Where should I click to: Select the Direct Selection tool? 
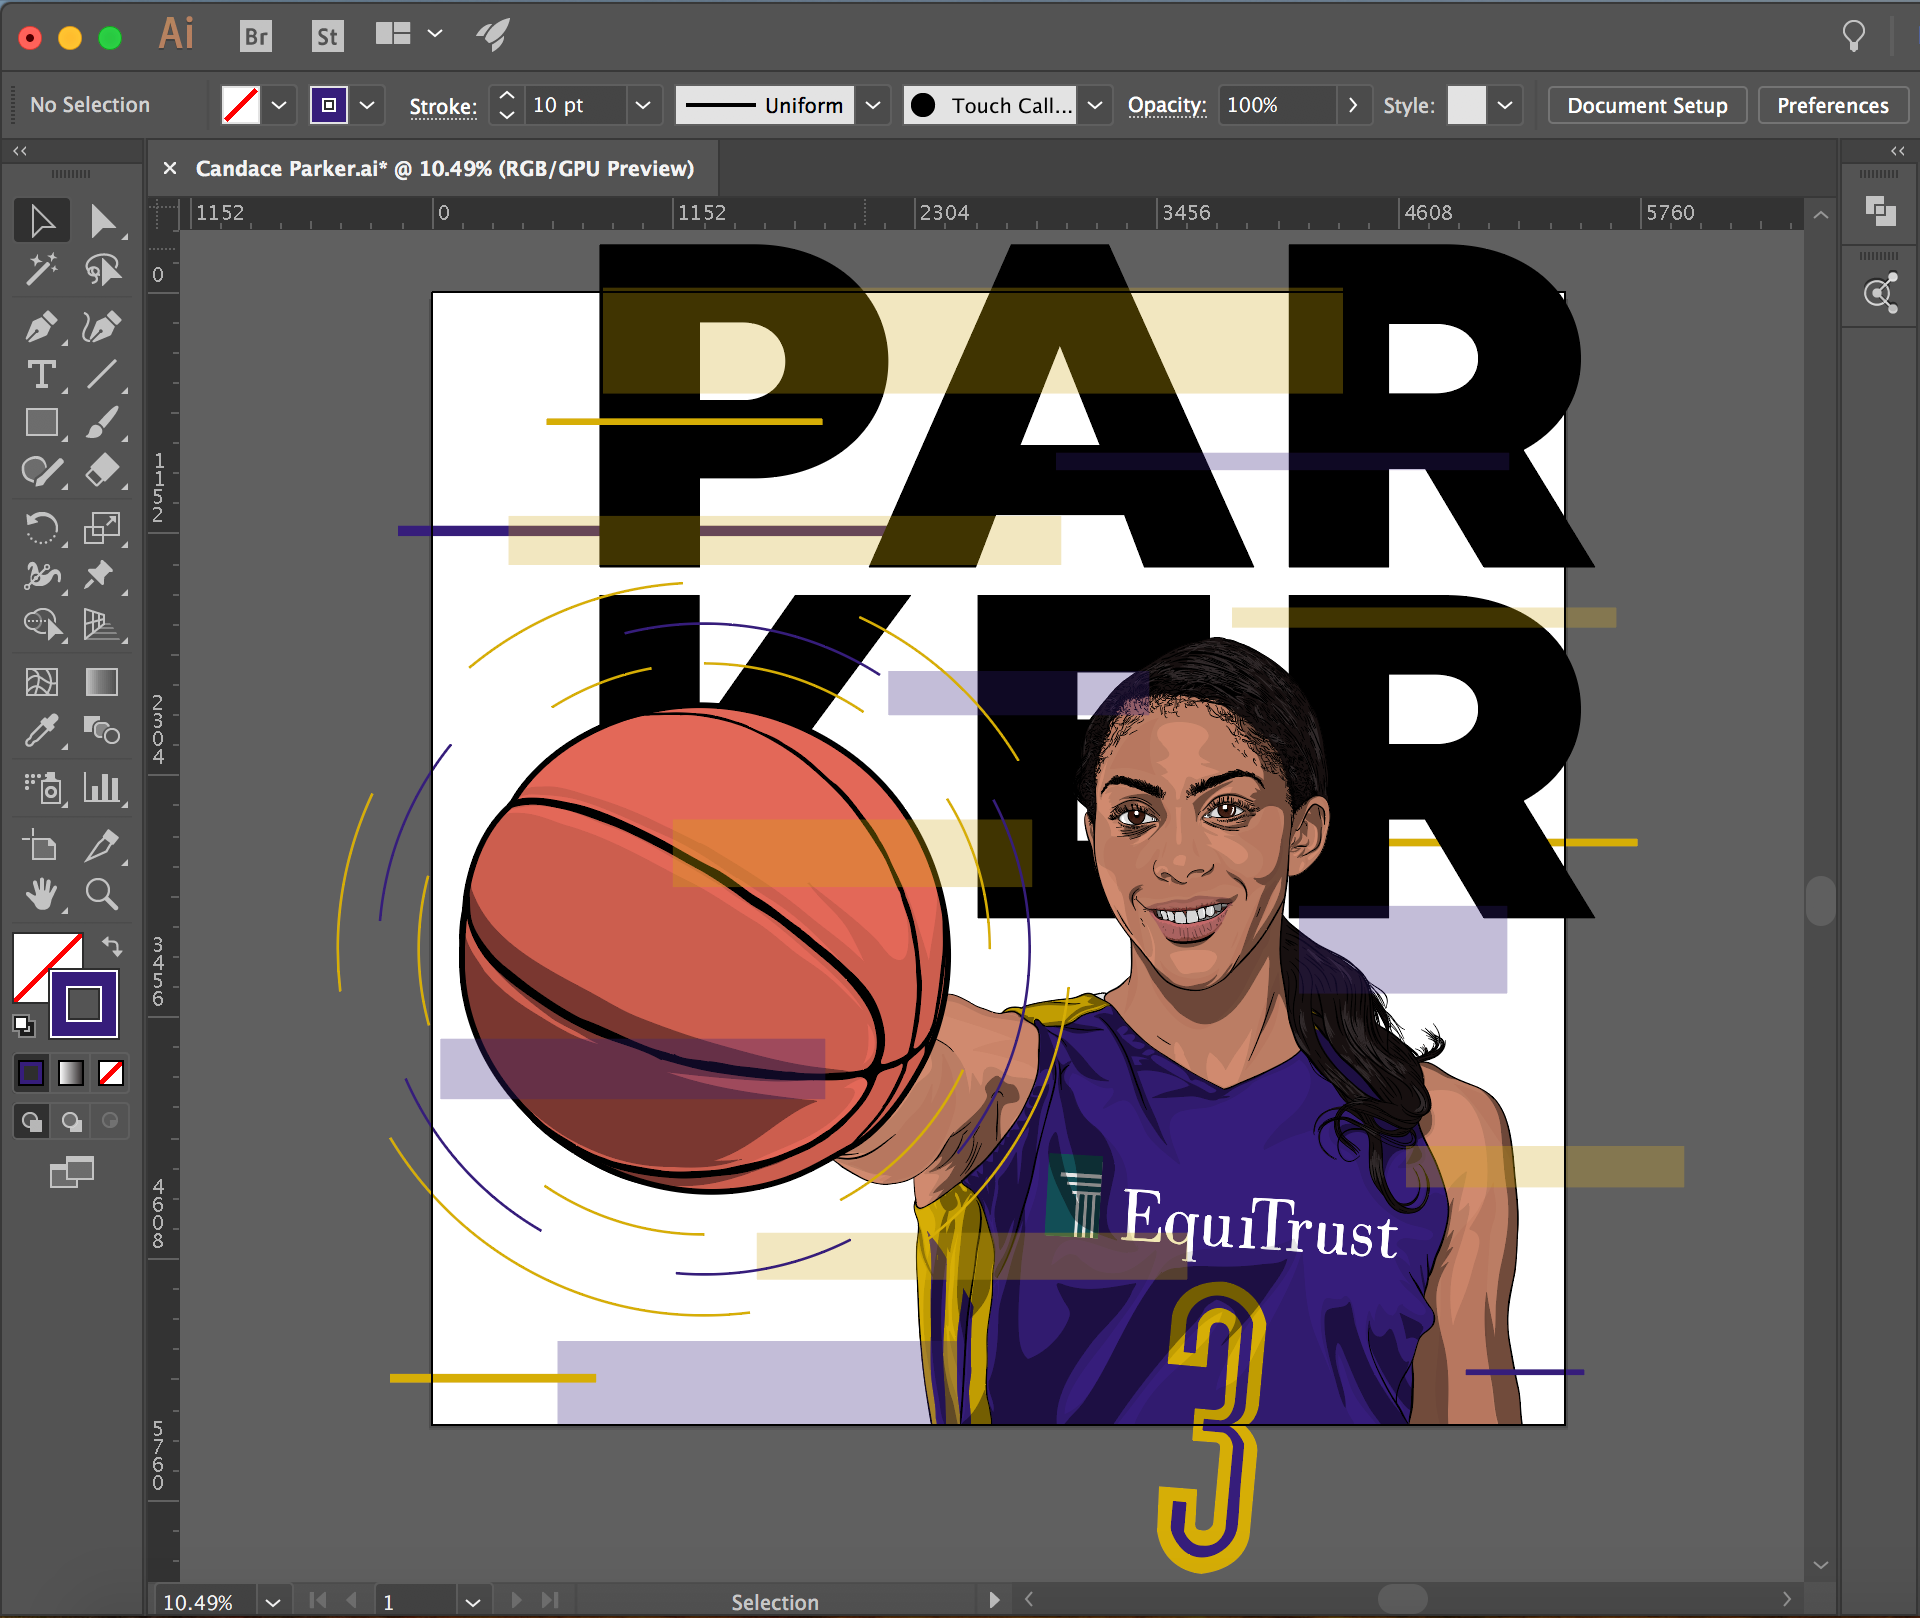pos(102,221)
